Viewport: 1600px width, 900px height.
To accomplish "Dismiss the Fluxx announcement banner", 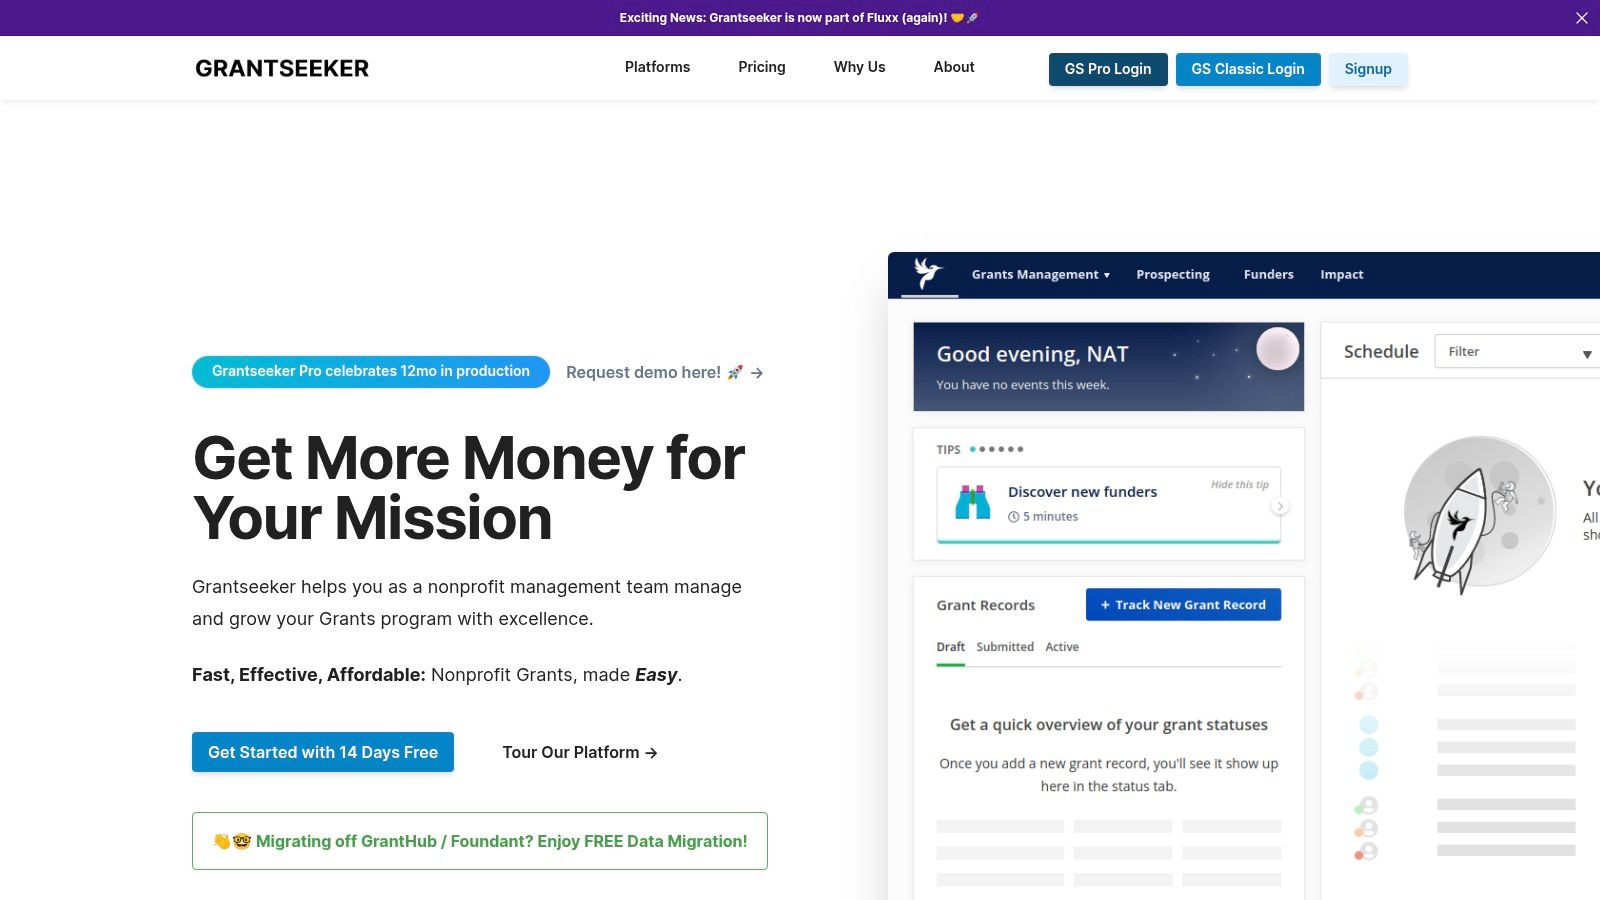I will (x=1582, y=17).
